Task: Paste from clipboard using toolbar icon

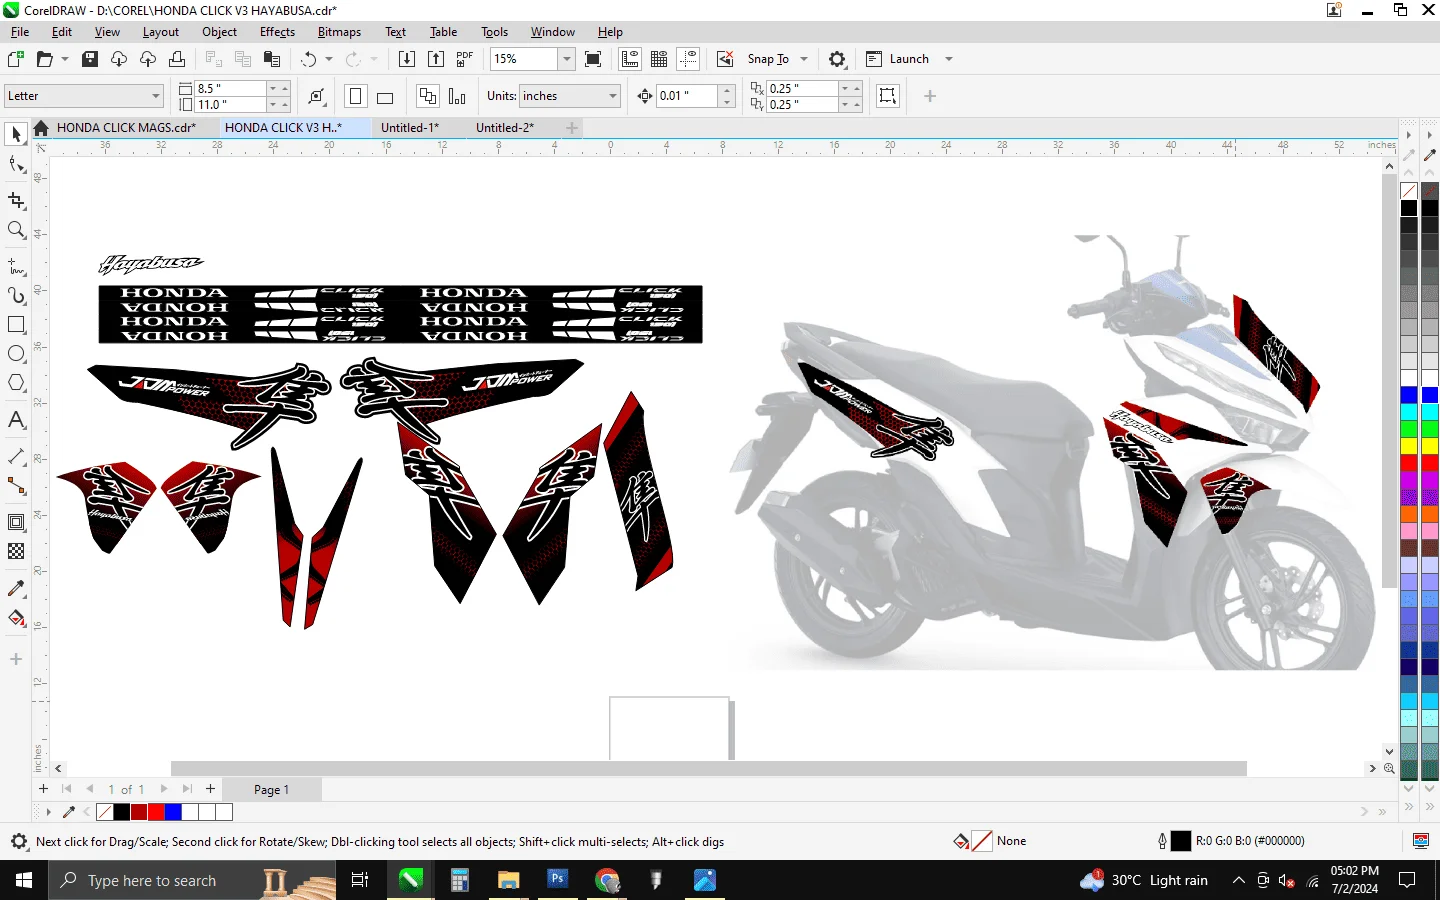Action: coord(271,59)
